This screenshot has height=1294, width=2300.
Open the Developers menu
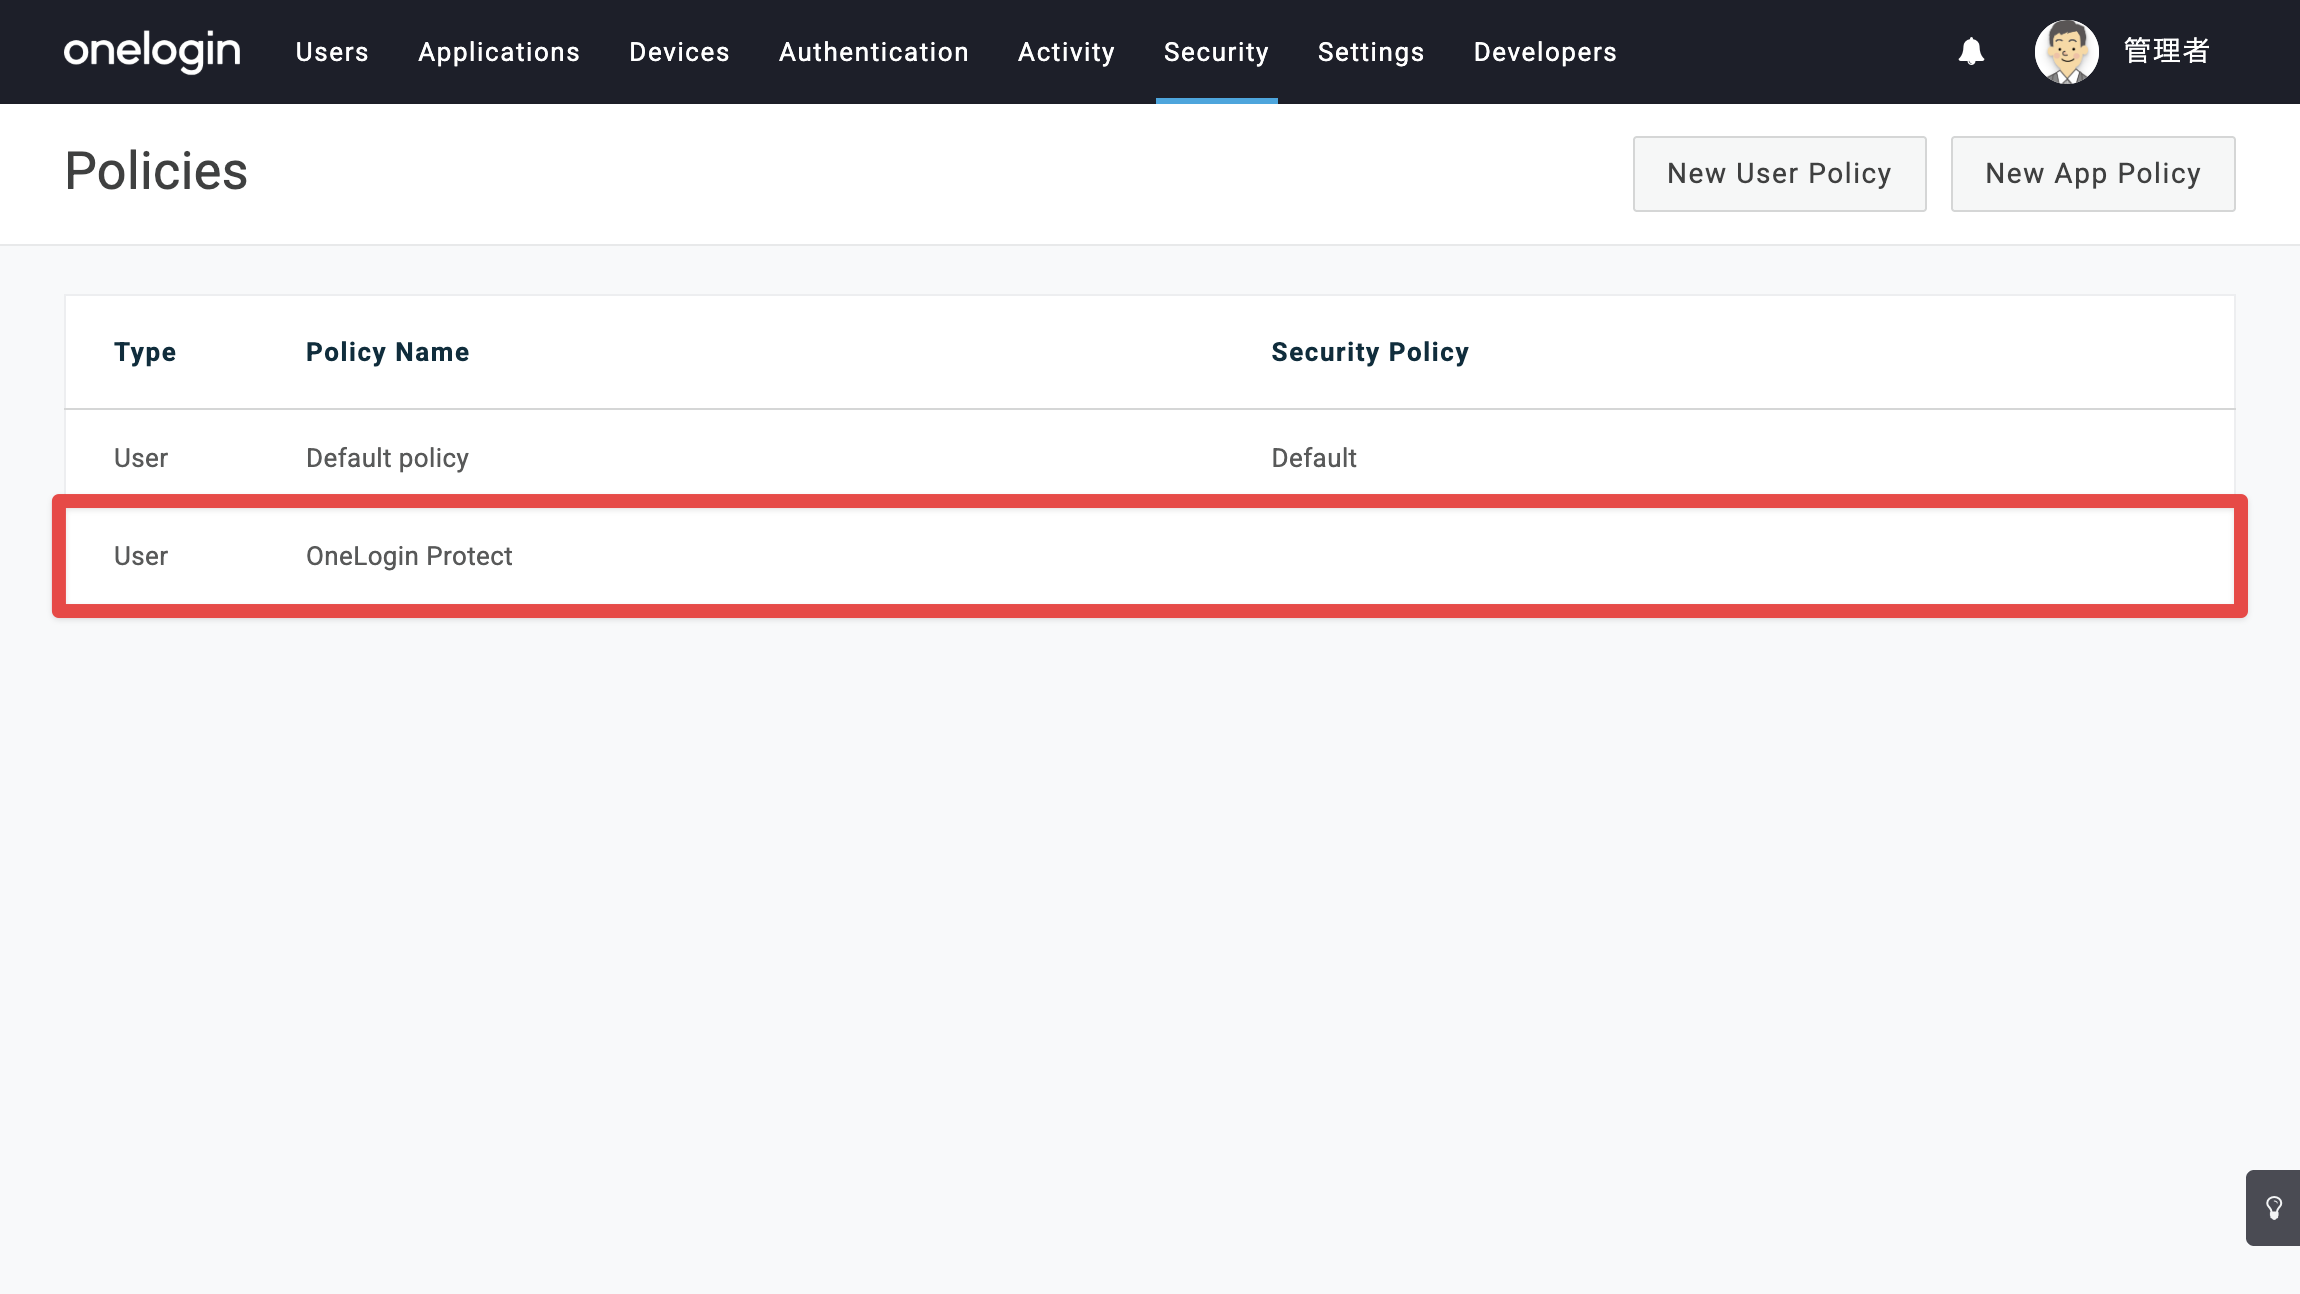[x=1545, y=52]
